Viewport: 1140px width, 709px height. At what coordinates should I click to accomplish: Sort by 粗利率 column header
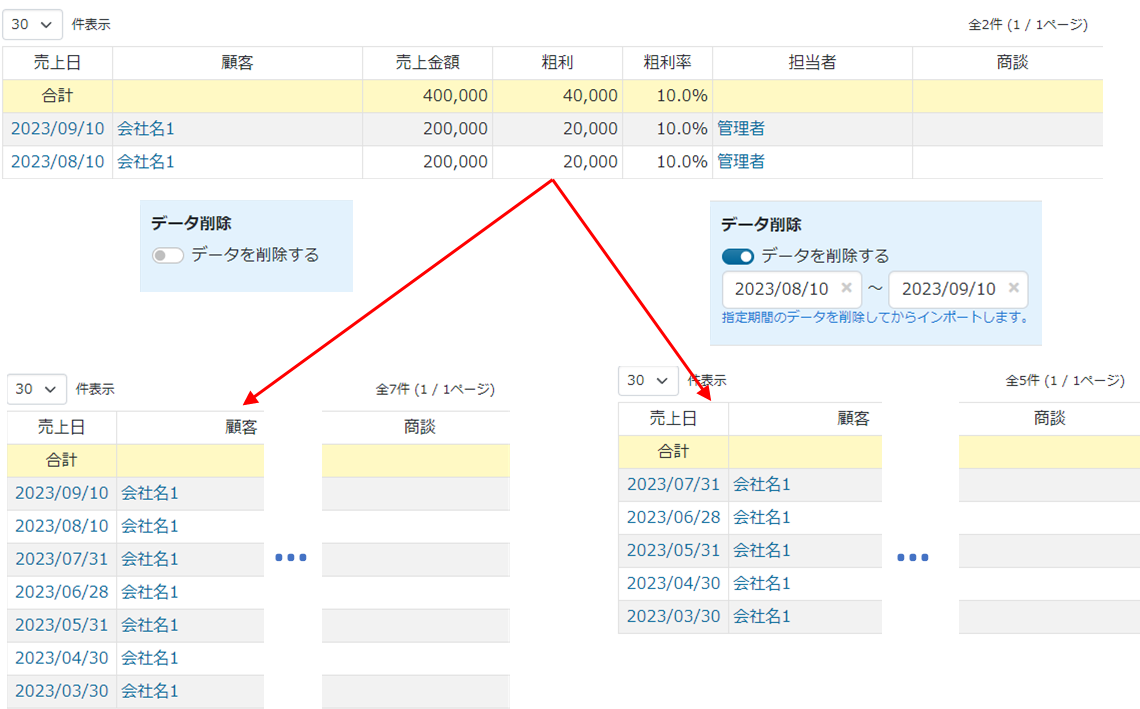pos(667,63)
